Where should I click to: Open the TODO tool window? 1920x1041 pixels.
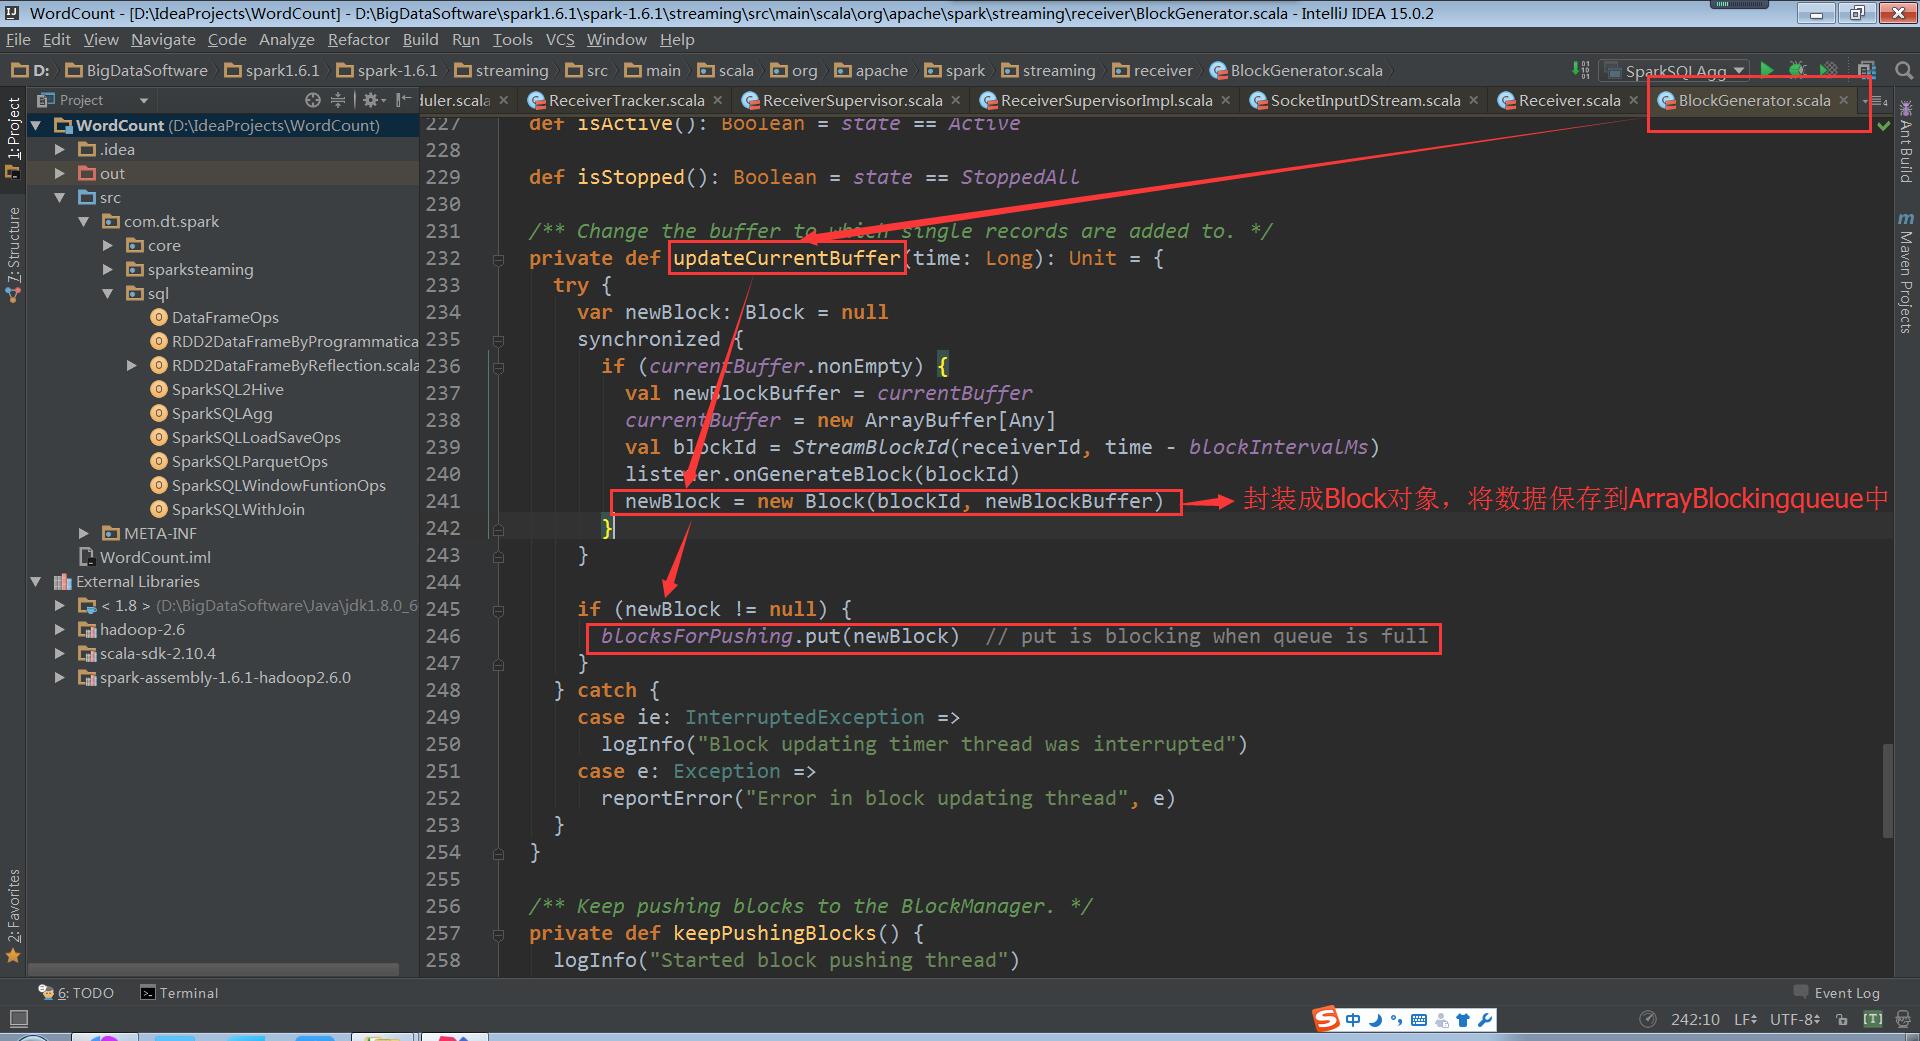tap(76, 993)
